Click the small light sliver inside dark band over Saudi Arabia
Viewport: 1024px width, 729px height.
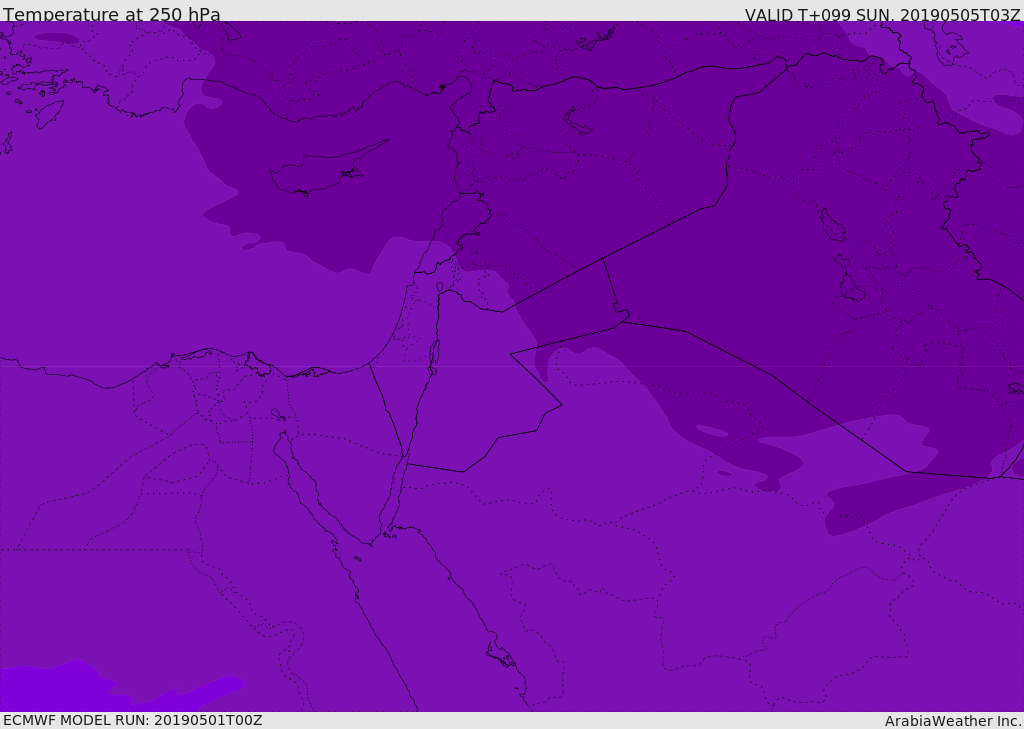click(712, 431)
